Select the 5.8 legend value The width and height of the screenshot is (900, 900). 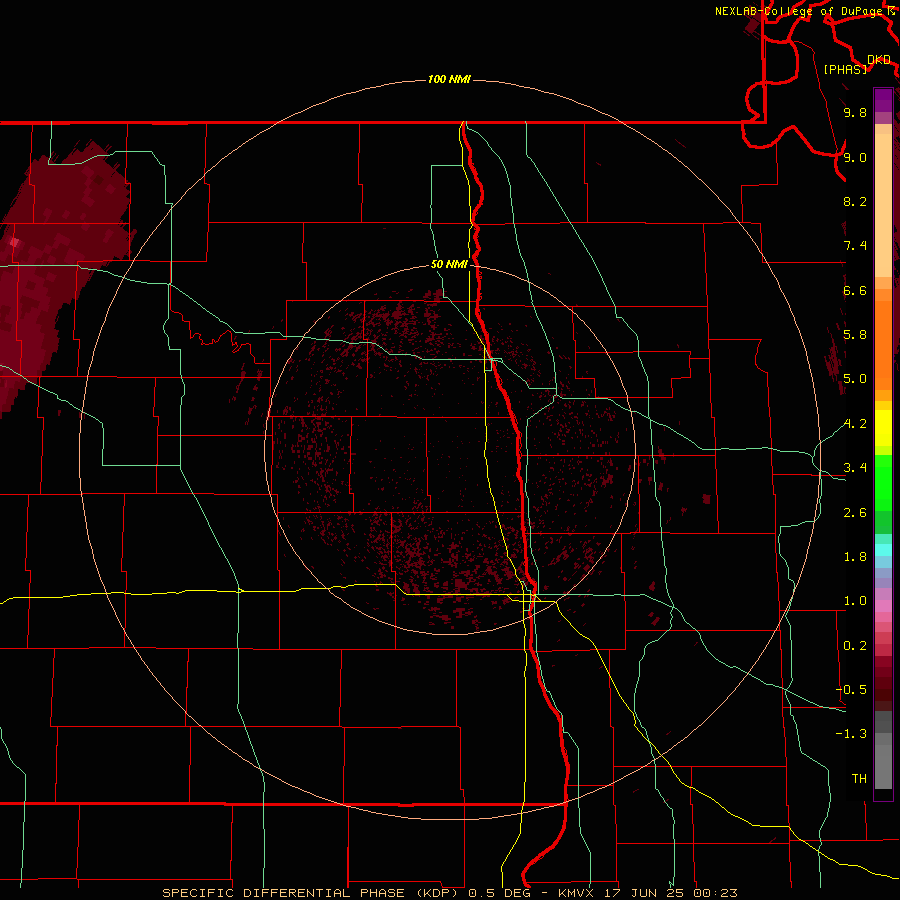(855, 335)
